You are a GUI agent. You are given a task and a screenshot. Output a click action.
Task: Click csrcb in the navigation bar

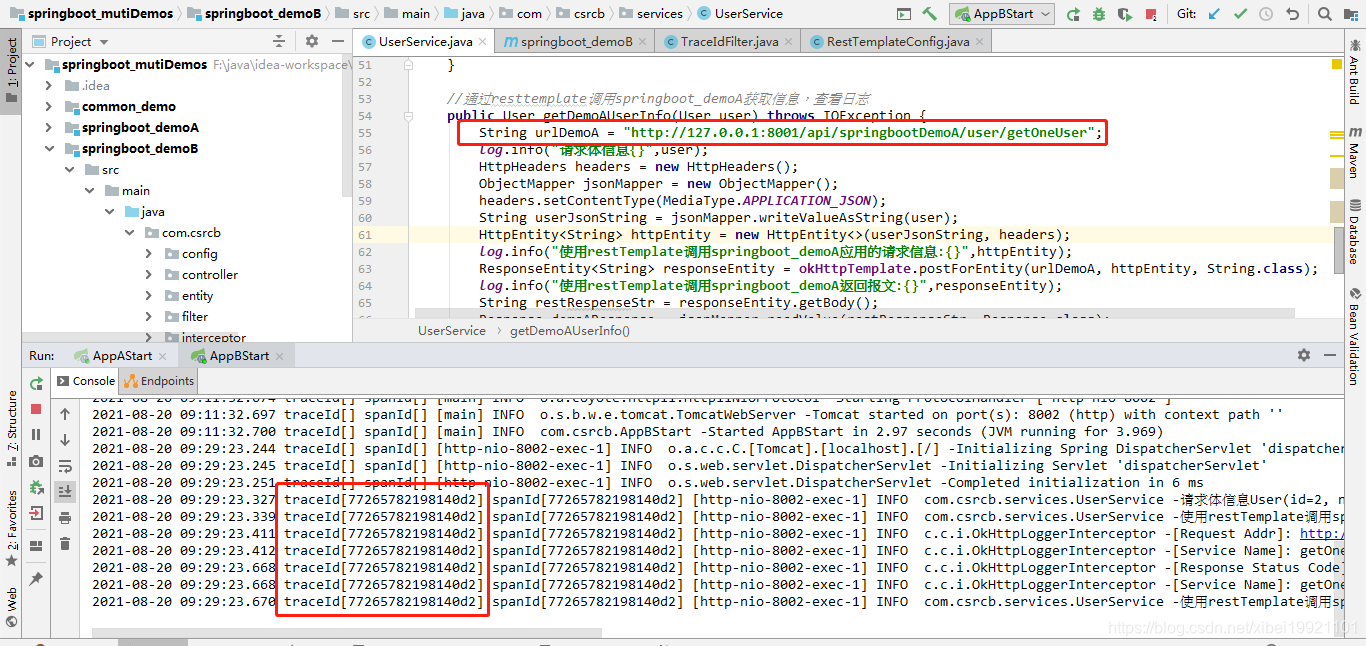[x=585, y=13]
